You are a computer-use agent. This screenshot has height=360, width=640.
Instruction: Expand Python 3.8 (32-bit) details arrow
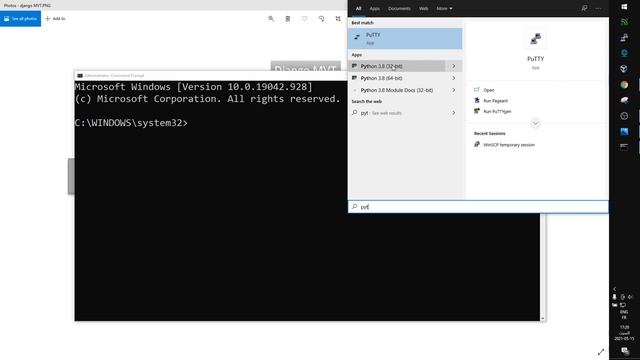tap(453, 66)
